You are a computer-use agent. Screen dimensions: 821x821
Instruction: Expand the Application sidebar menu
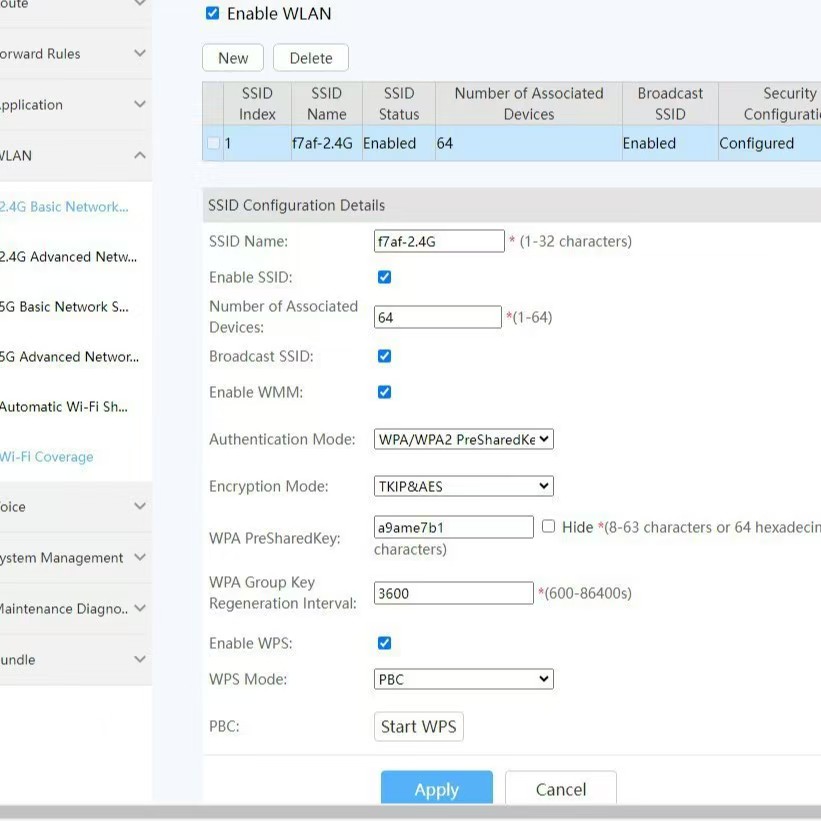point(139,105)
